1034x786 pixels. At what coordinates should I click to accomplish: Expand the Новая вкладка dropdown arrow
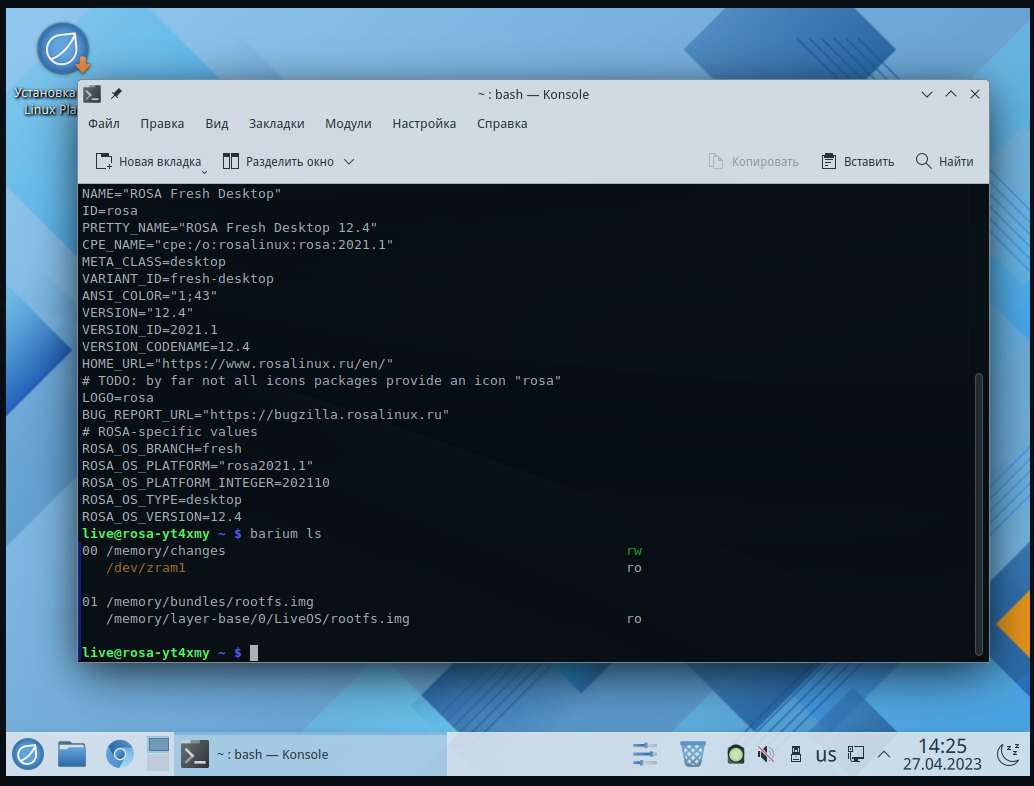(x=204, y=169)
